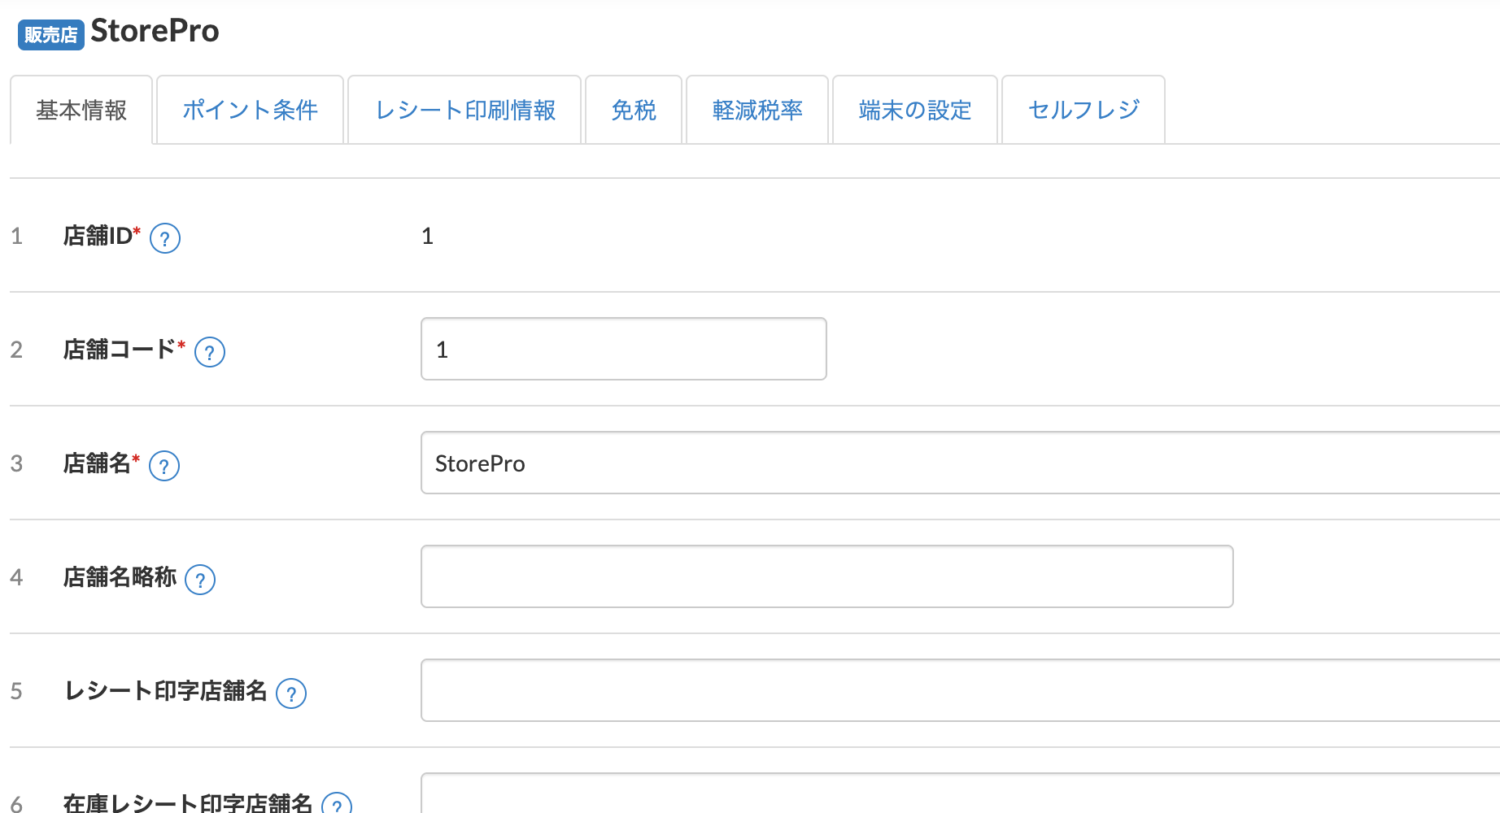Viewport: 1500px width, 813px height.
Task: Open help tooltip for 店舗名
Action: 164,466
